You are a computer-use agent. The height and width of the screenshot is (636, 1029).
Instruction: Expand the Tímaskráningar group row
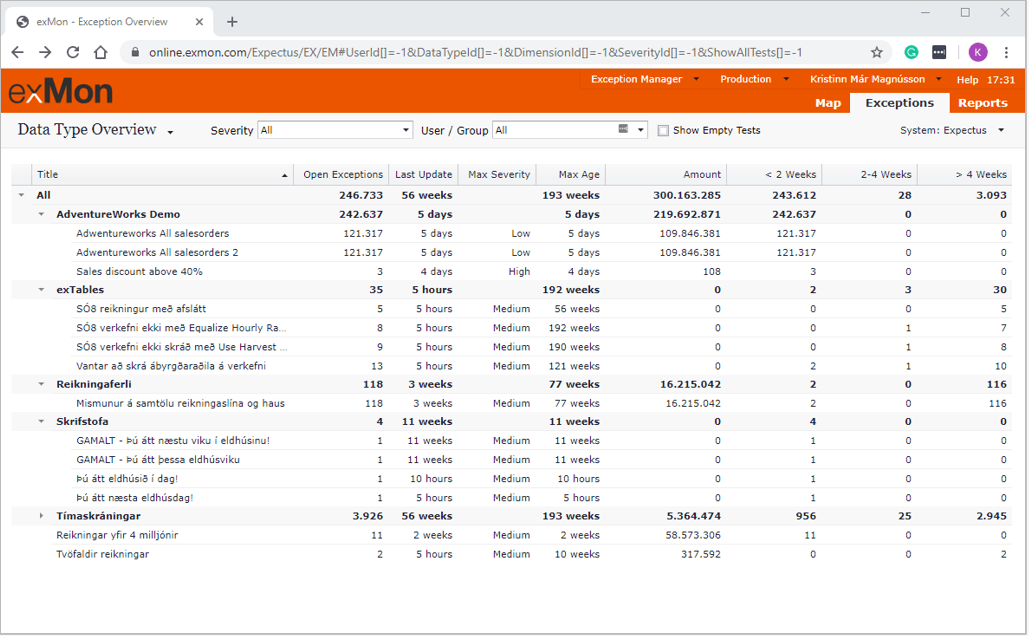pos(41,516)
